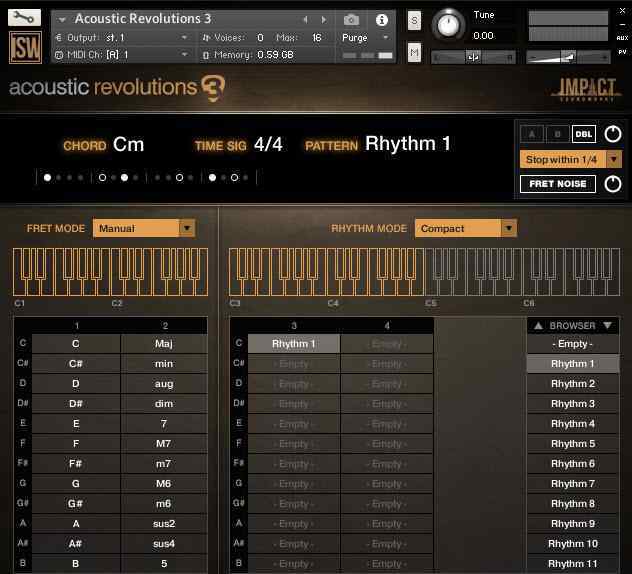Select chord type m6
This screenshot has height=574, width=632.
coord(164,503)
